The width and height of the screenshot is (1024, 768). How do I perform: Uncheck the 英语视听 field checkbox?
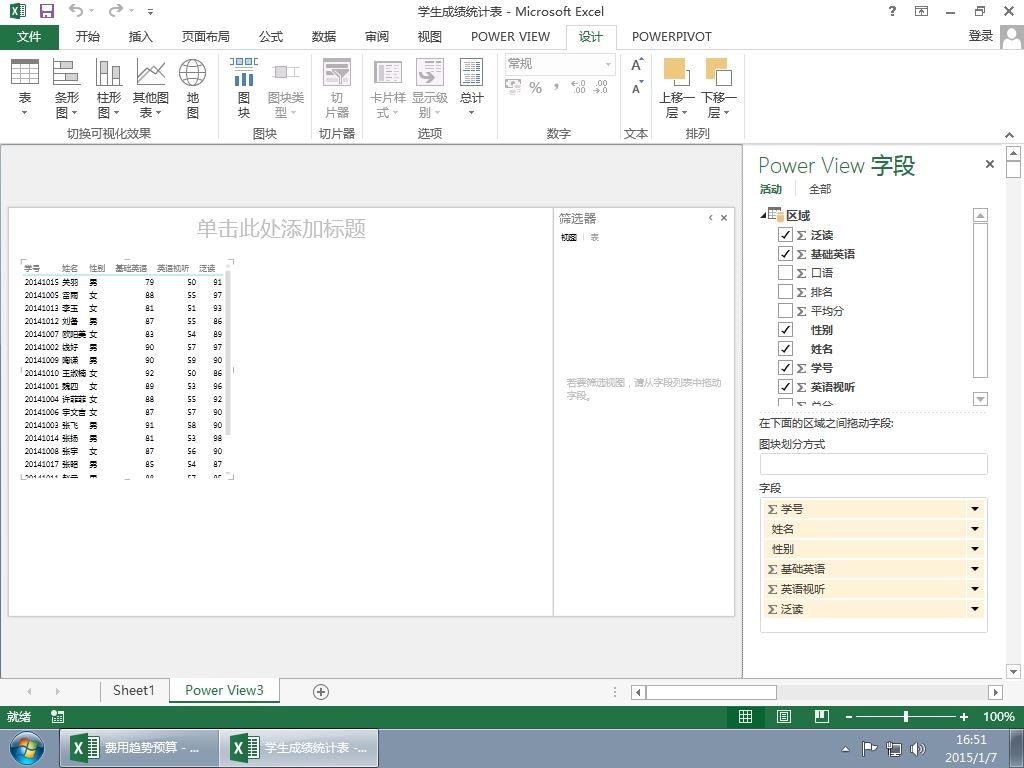click(x=786, y=387)
